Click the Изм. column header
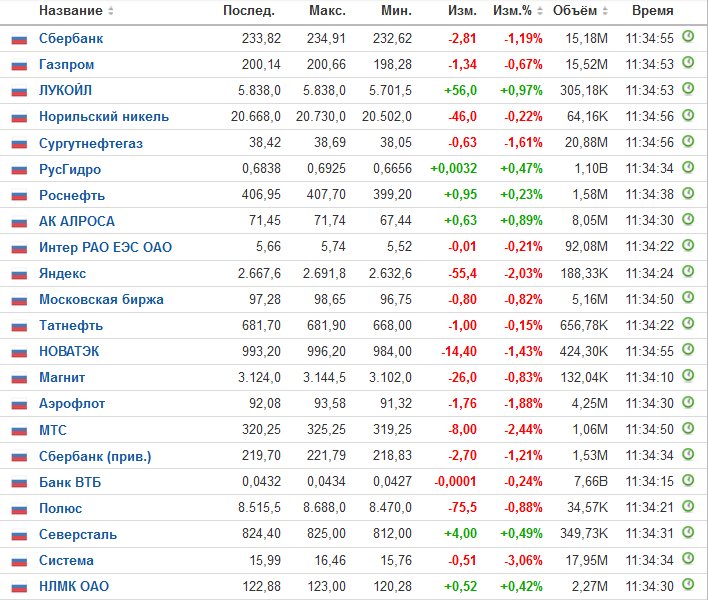 tap(462, 11)
